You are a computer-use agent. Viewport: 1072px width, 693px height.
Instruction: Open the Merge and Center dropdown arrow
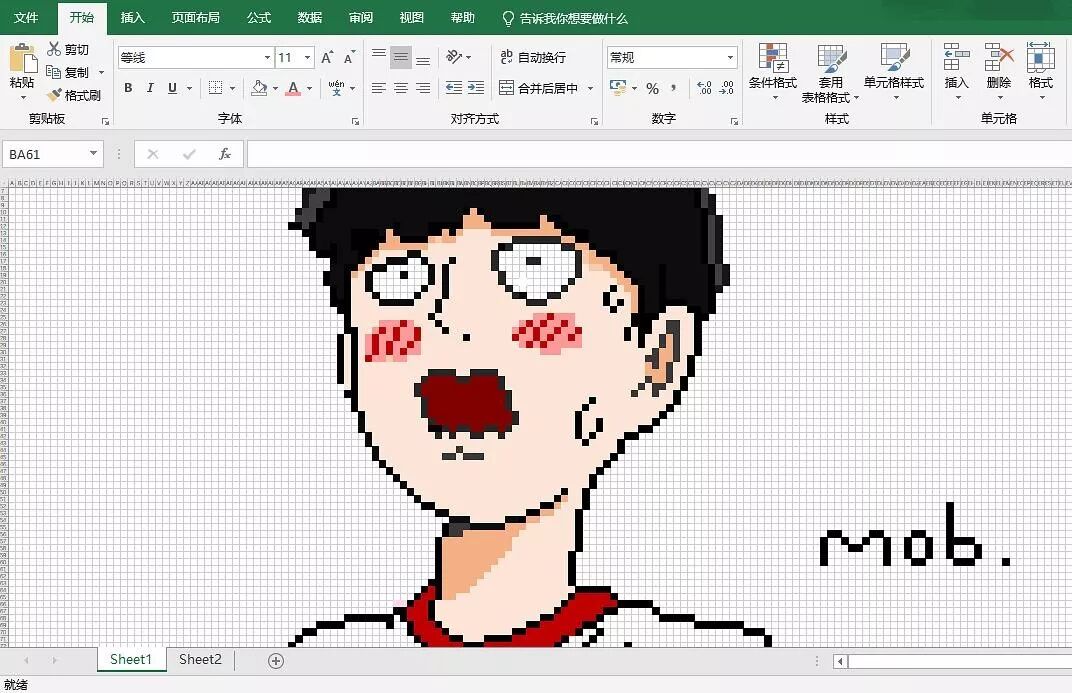(590, 88)
